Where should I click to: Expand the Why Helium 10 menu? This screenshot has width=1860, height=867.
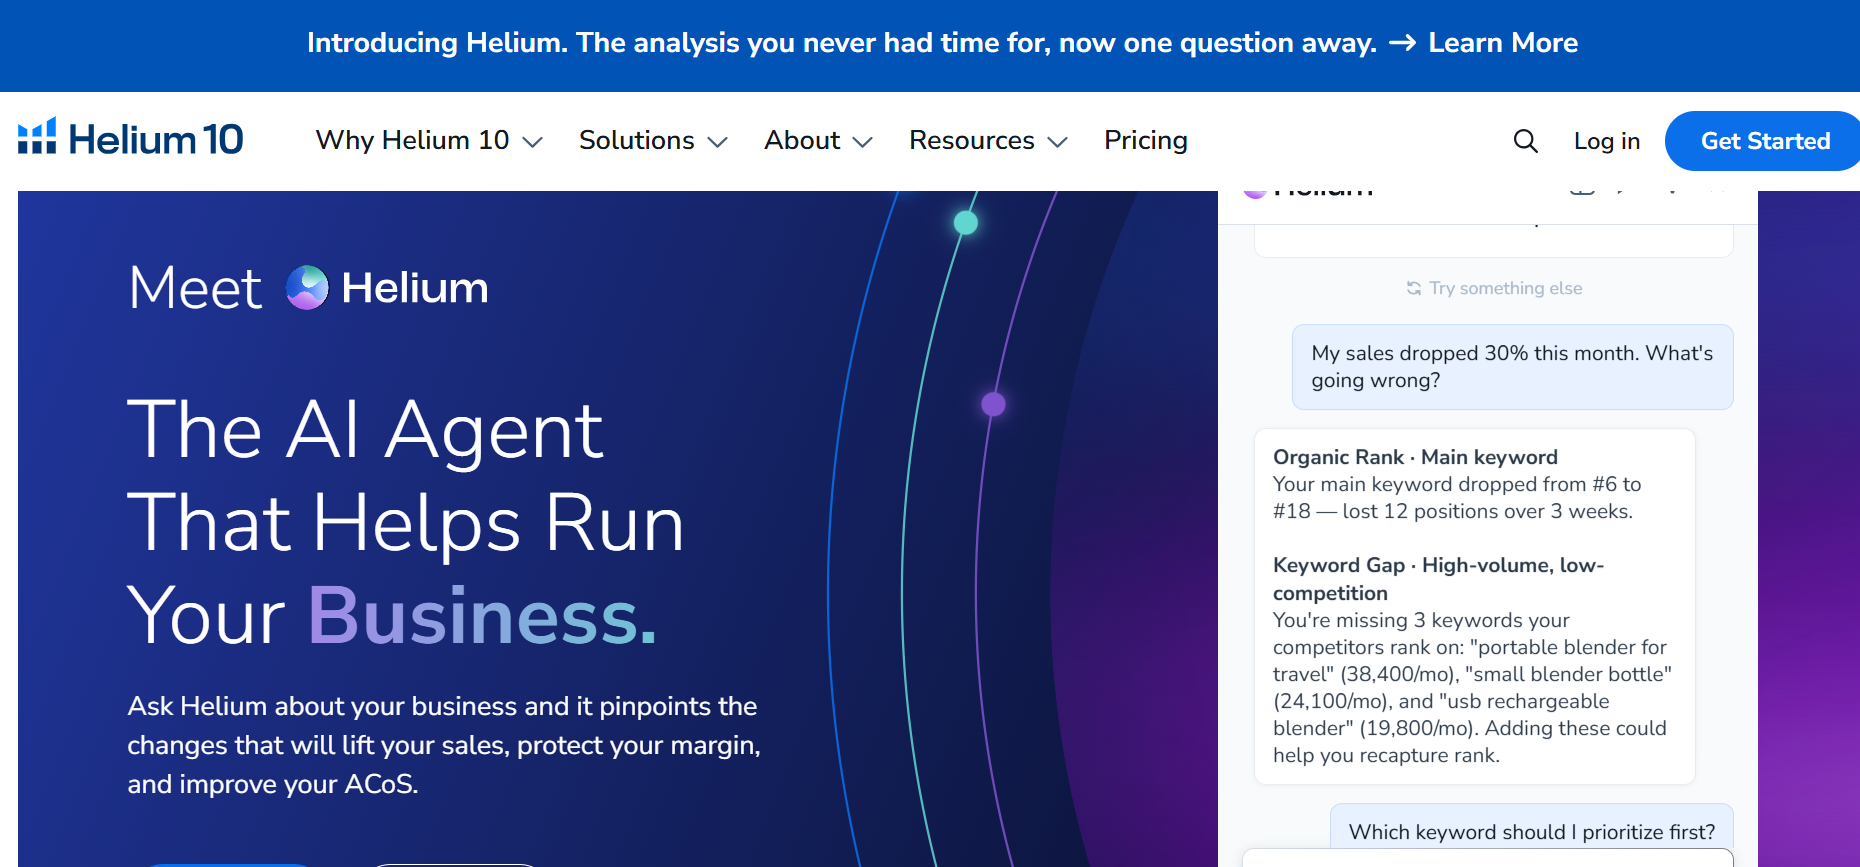[x=429, y=140]
